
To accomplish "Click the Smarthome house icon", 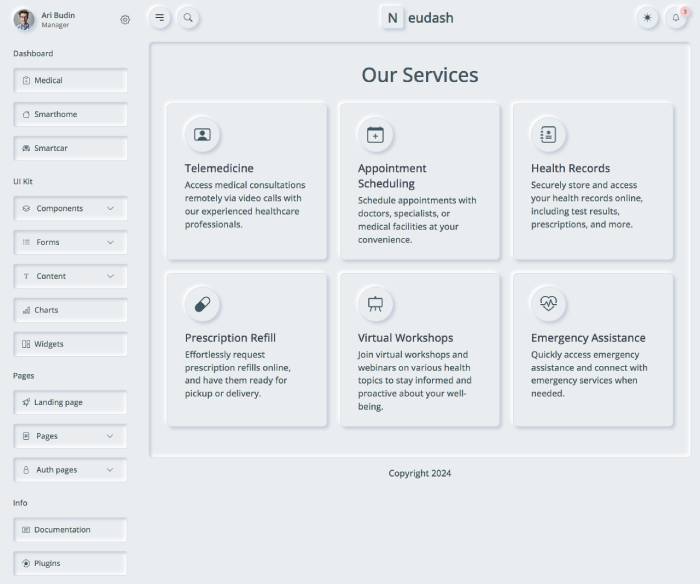I will 26,114.
